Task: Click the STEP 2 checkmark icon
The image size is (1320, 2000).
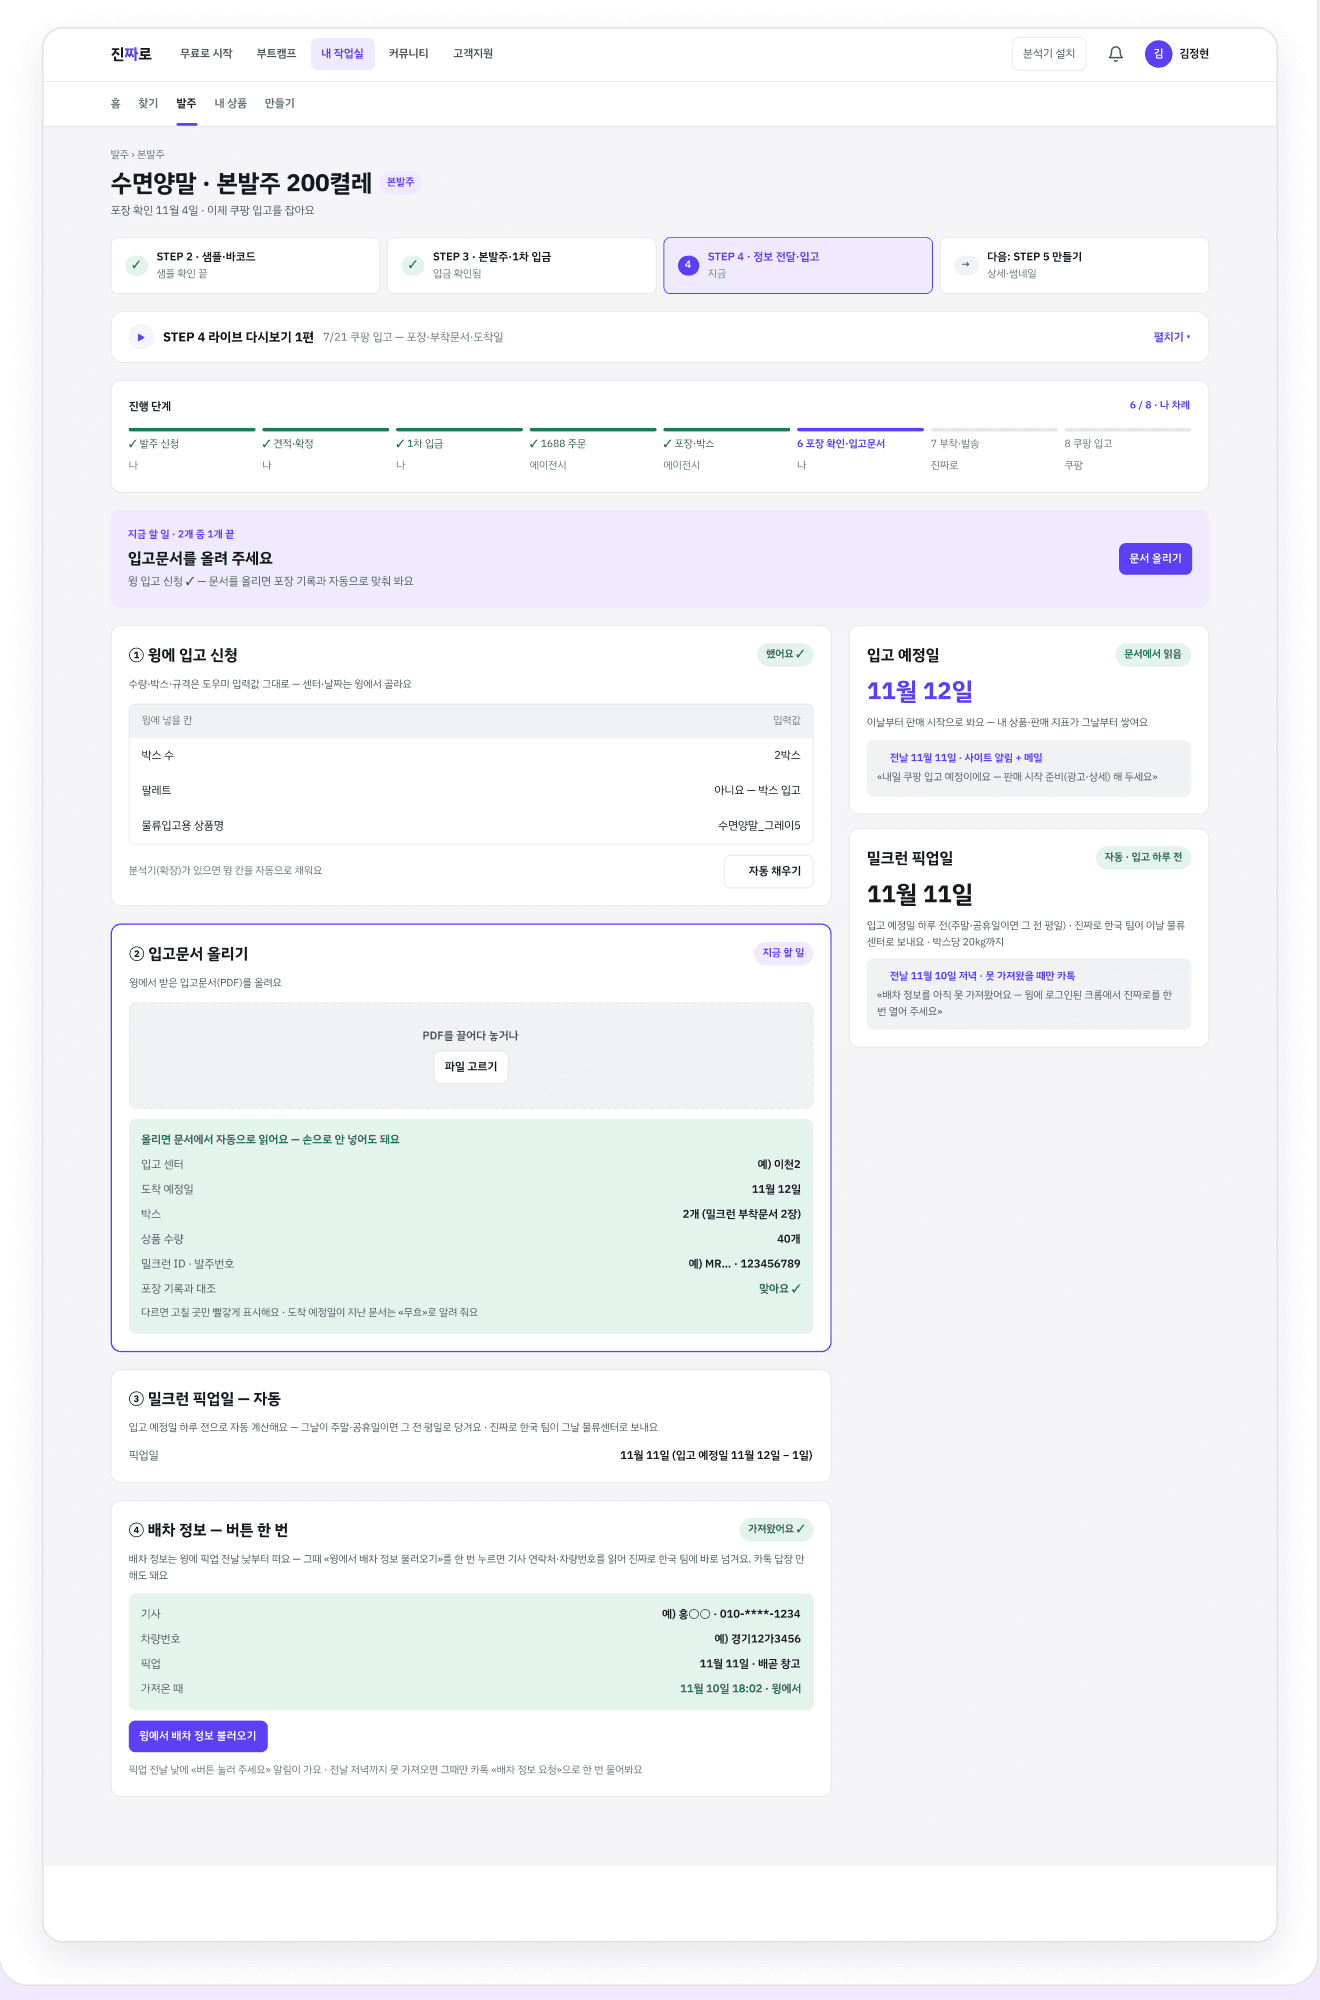Action: [136, 265]
